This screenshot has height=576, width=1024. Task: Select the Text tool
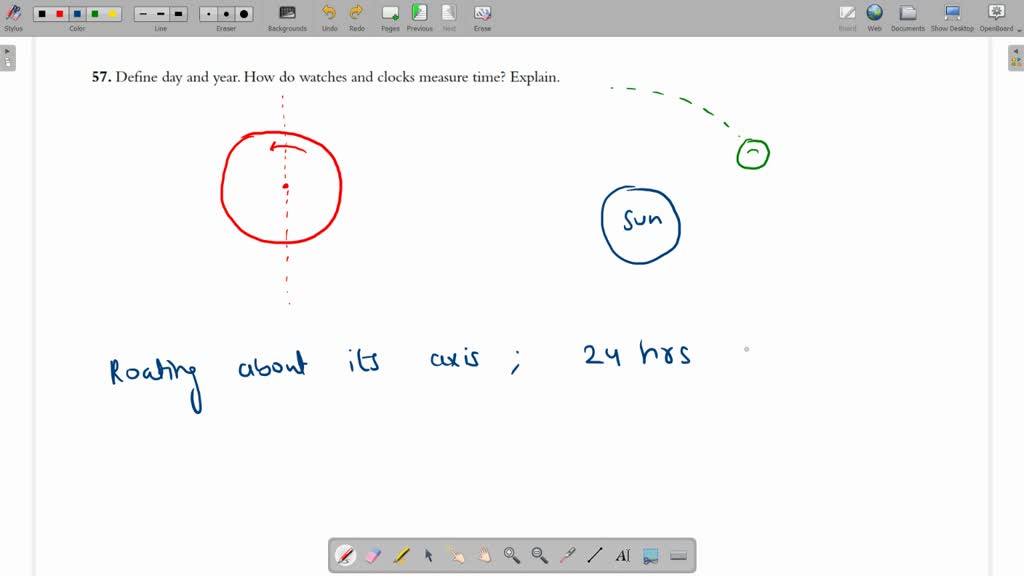622,555
